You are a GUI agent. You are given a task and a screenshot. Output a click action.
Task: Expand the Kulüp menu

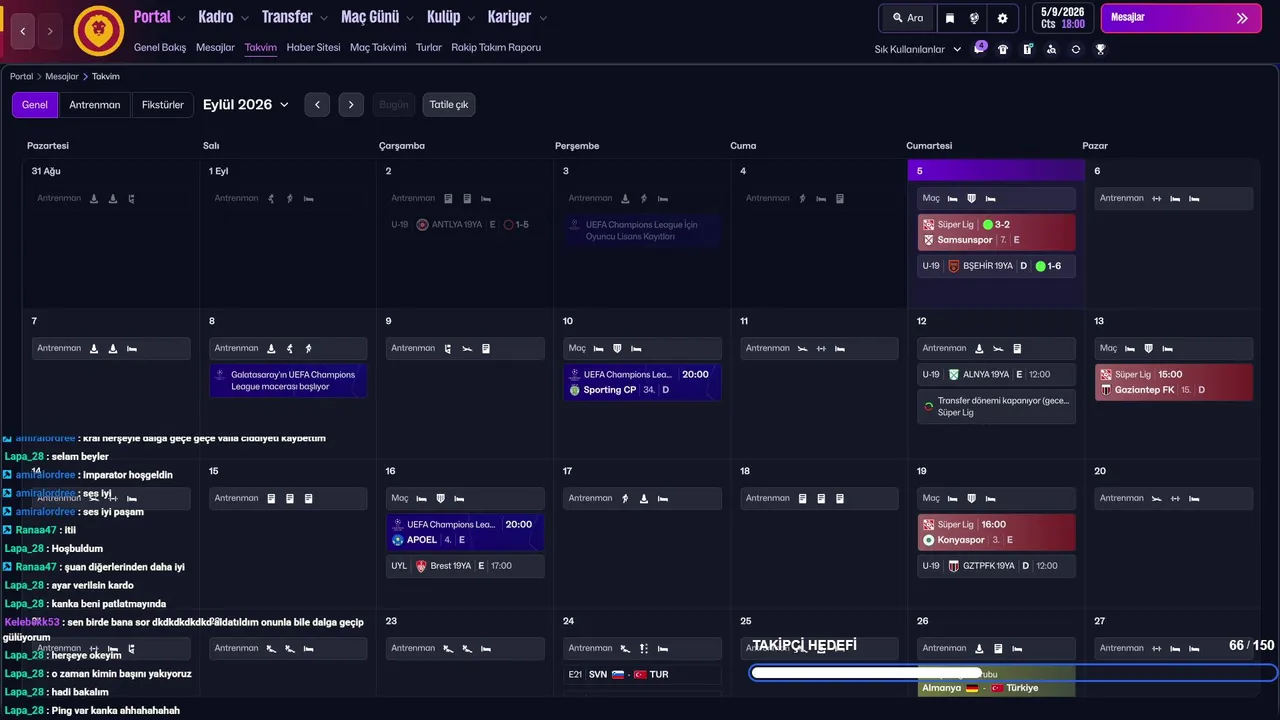[x=451, y=17]
